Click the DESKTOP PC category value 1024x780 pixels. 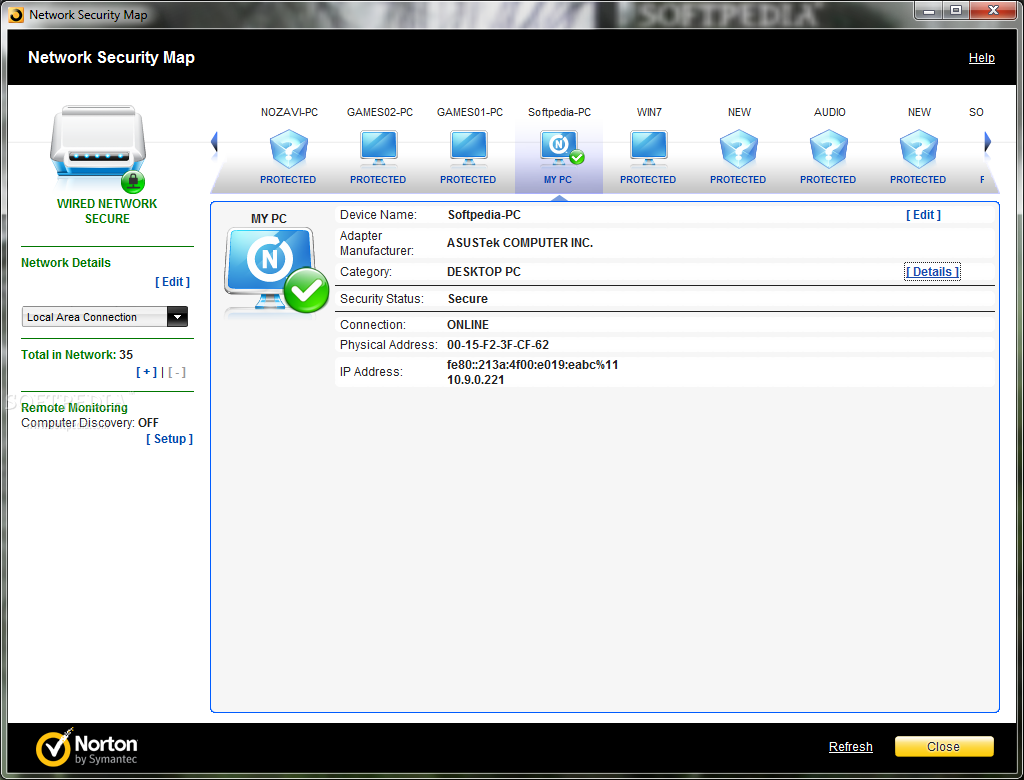click(484, 272)
